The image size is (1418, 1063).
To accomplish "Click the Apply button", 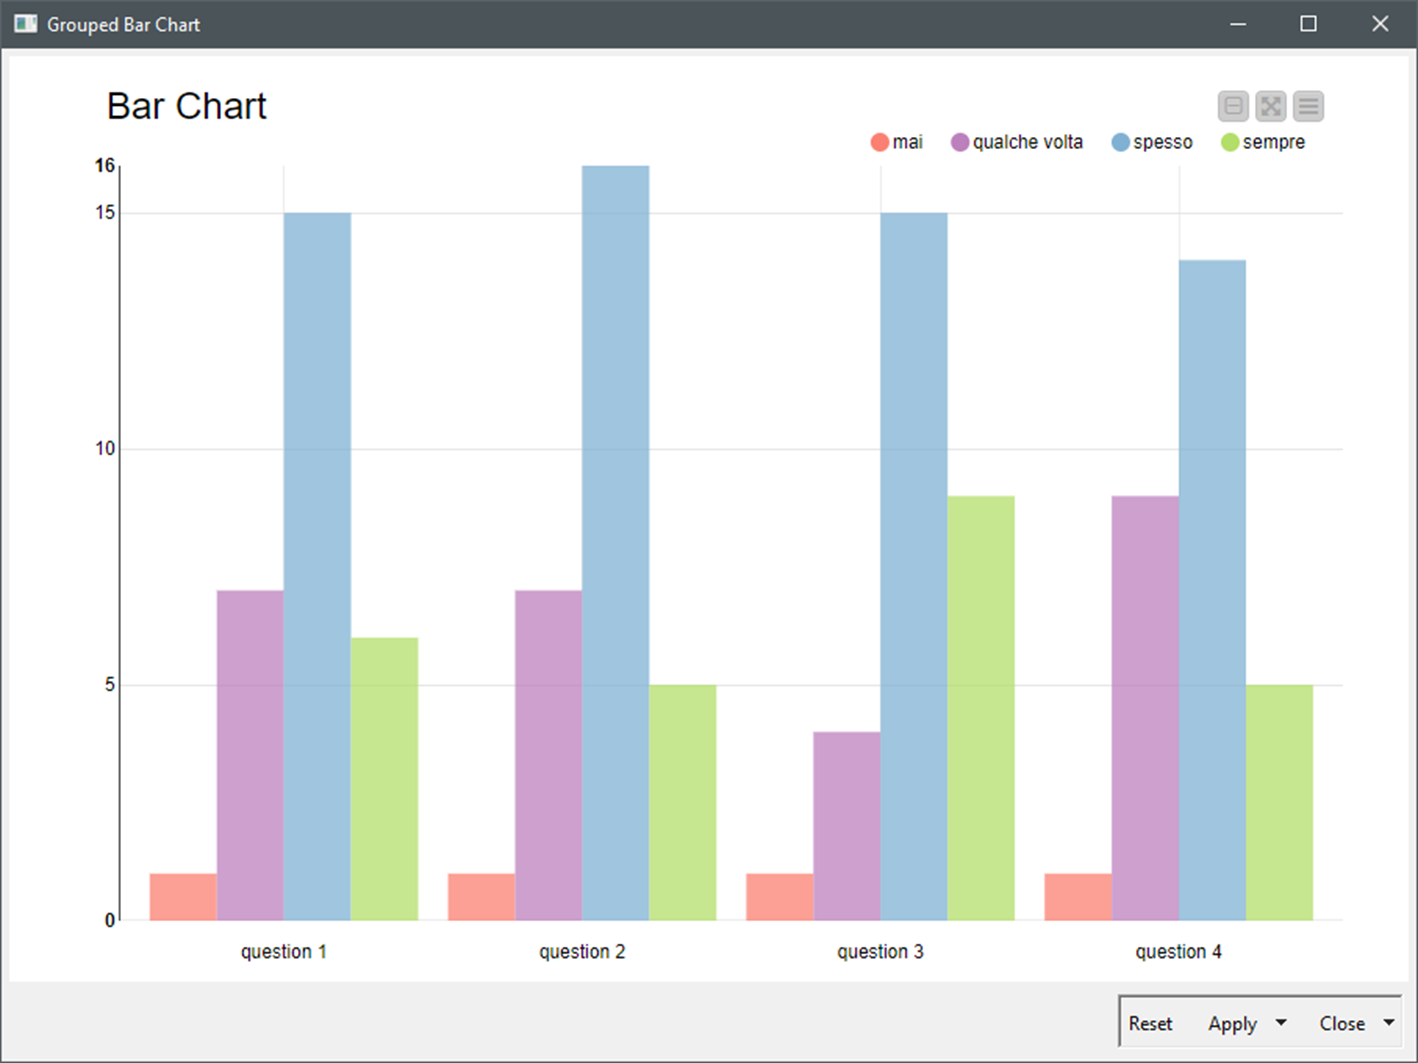I will coord(1231,1023).
